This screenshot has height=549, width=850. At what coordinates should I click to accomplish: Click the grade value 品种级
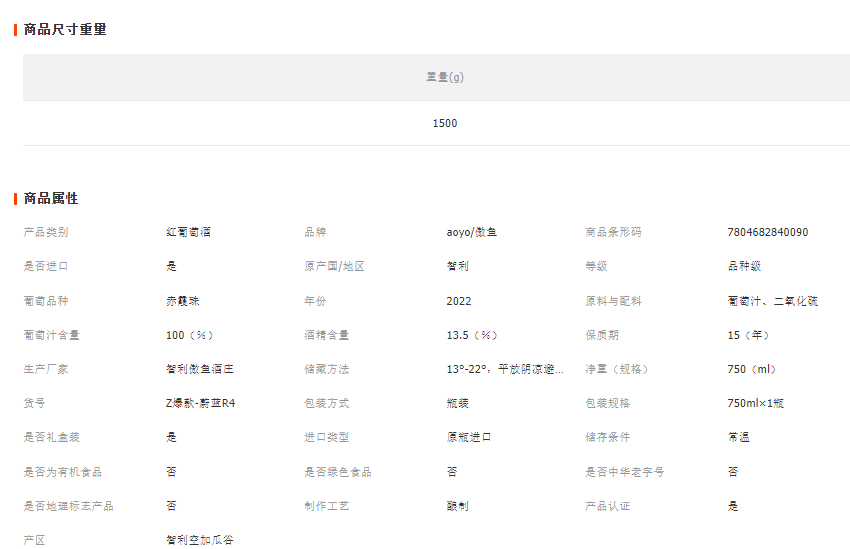[x=744, y=266]
